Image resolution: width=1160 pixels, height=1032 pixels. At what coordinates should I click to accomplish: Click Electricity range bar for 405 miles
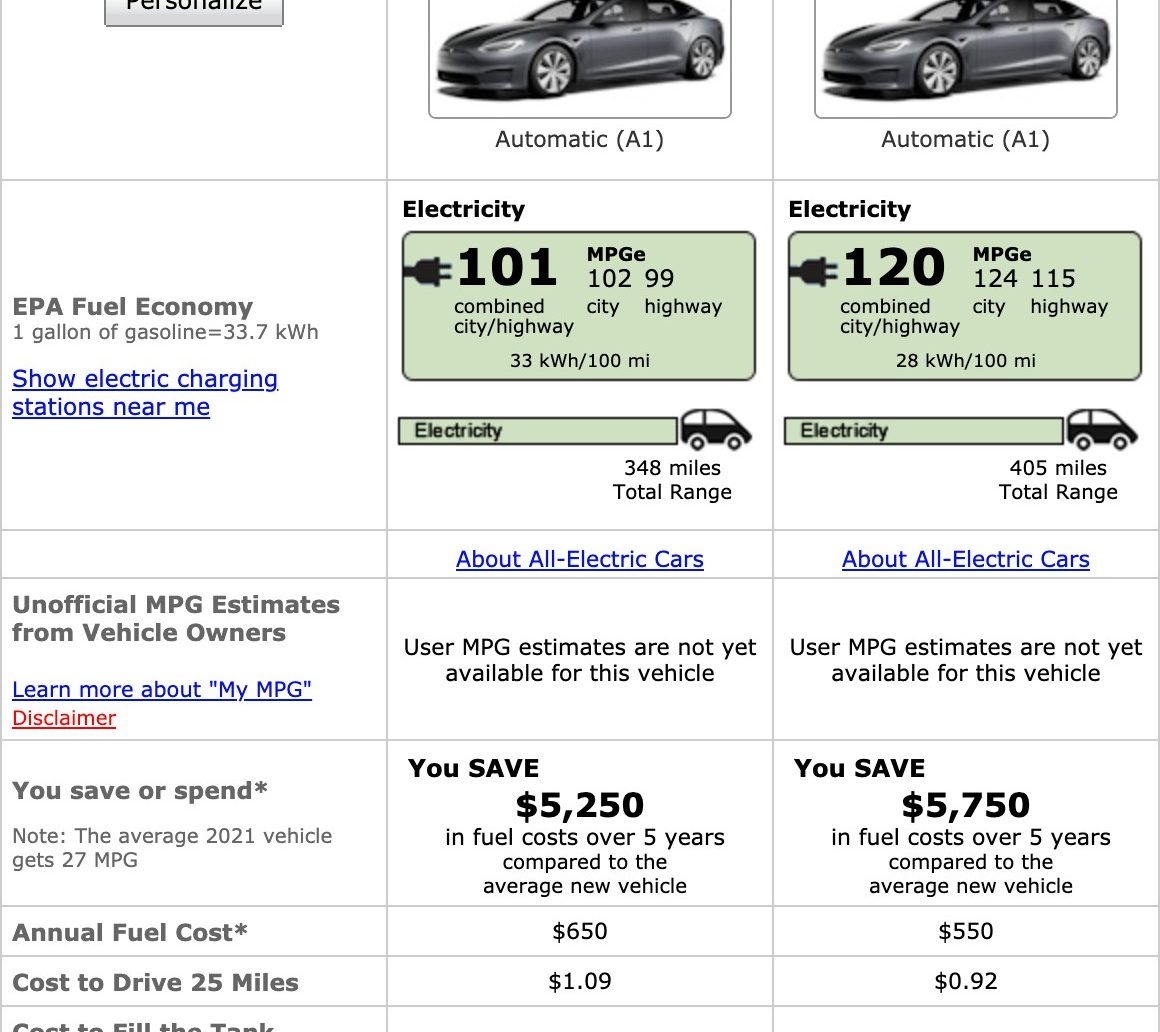[x=924, y=431]
